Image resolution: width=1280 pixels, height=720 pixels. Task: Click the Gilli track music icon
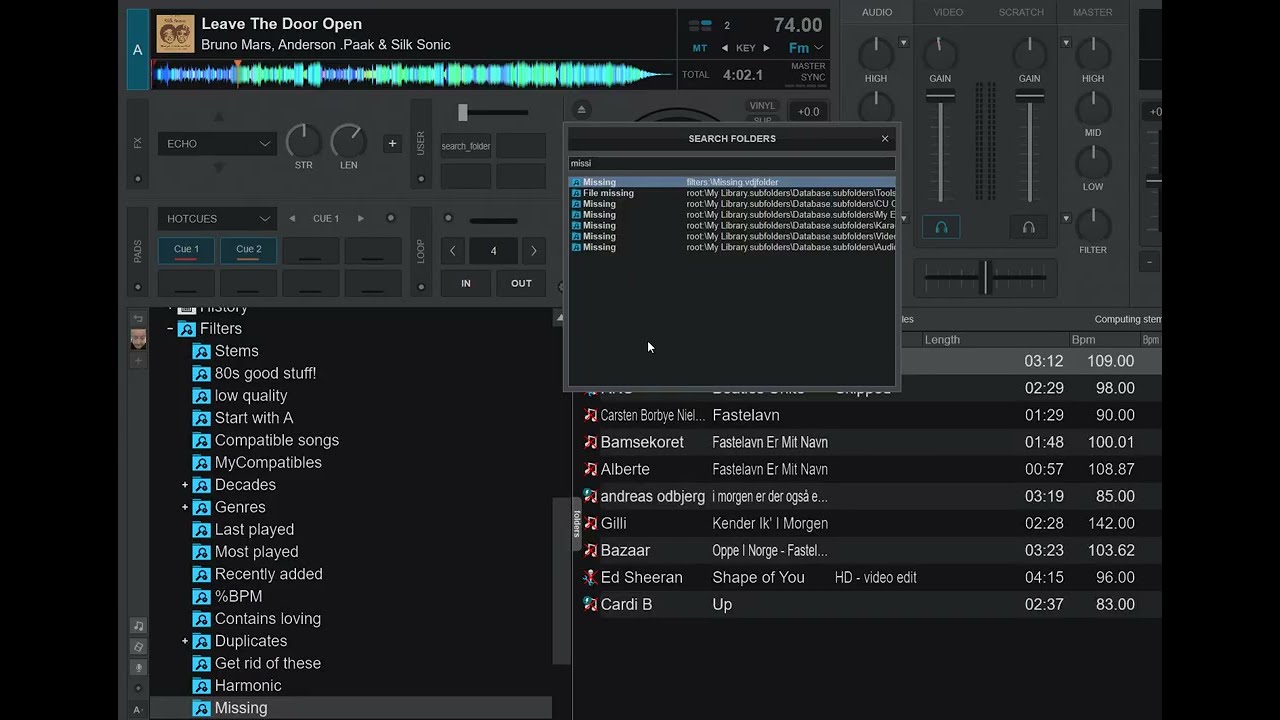[590, 523]
